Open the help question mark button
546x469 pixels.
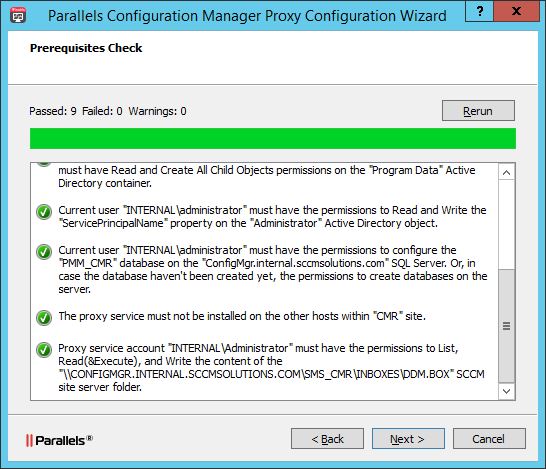tap(479, 11)
